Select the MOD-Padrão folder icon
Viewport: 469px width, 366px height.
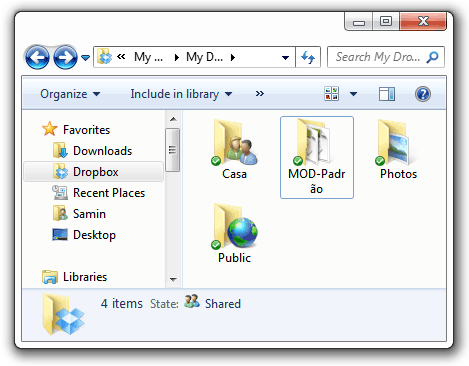[313, 142]
